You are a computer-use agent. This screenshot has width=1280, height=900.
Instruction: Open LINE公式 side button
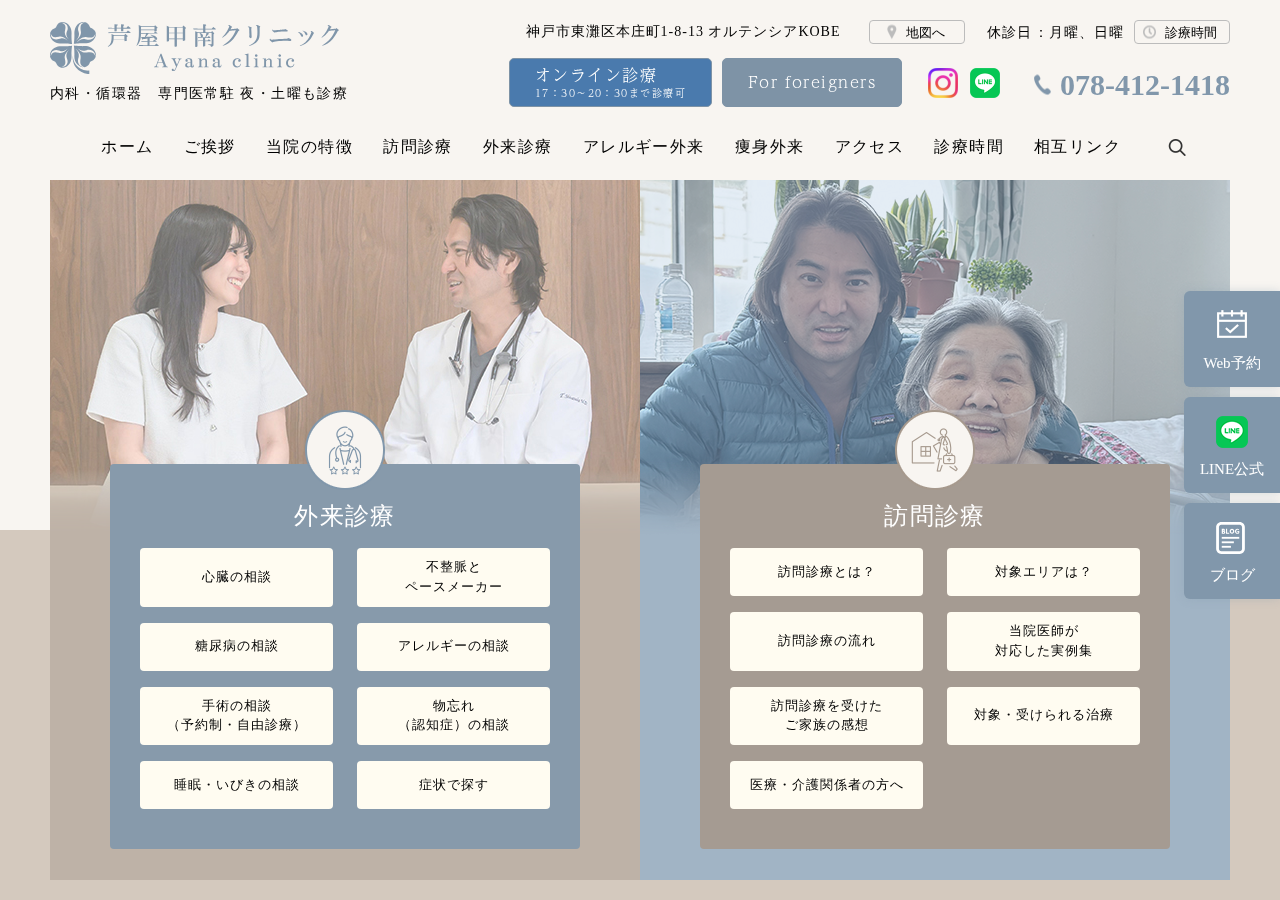[x=1232, y=445]
